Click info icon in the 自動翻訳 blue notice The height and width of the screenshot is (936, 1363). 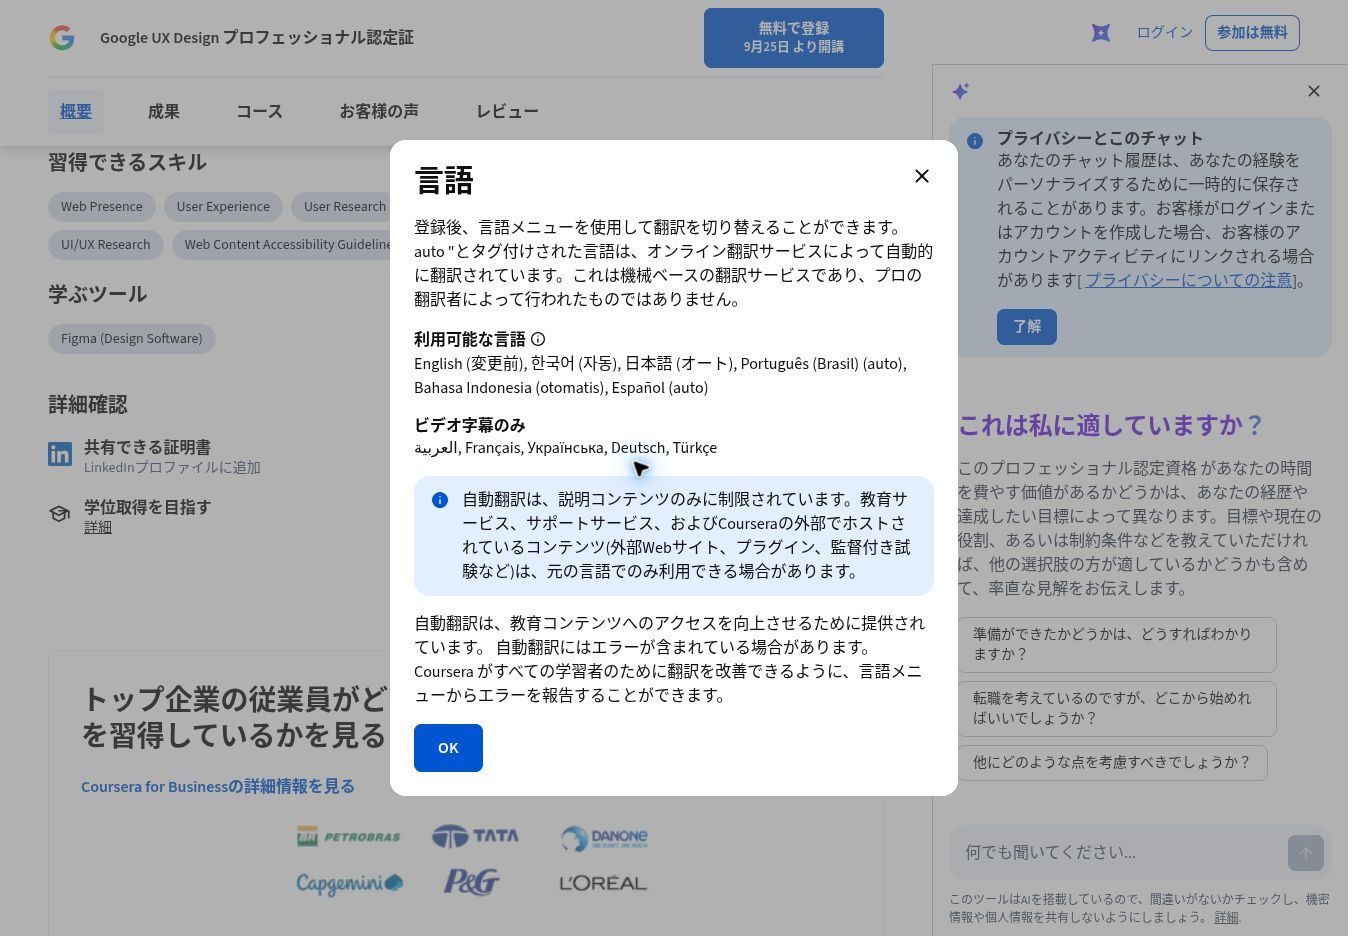pos(440,500)
